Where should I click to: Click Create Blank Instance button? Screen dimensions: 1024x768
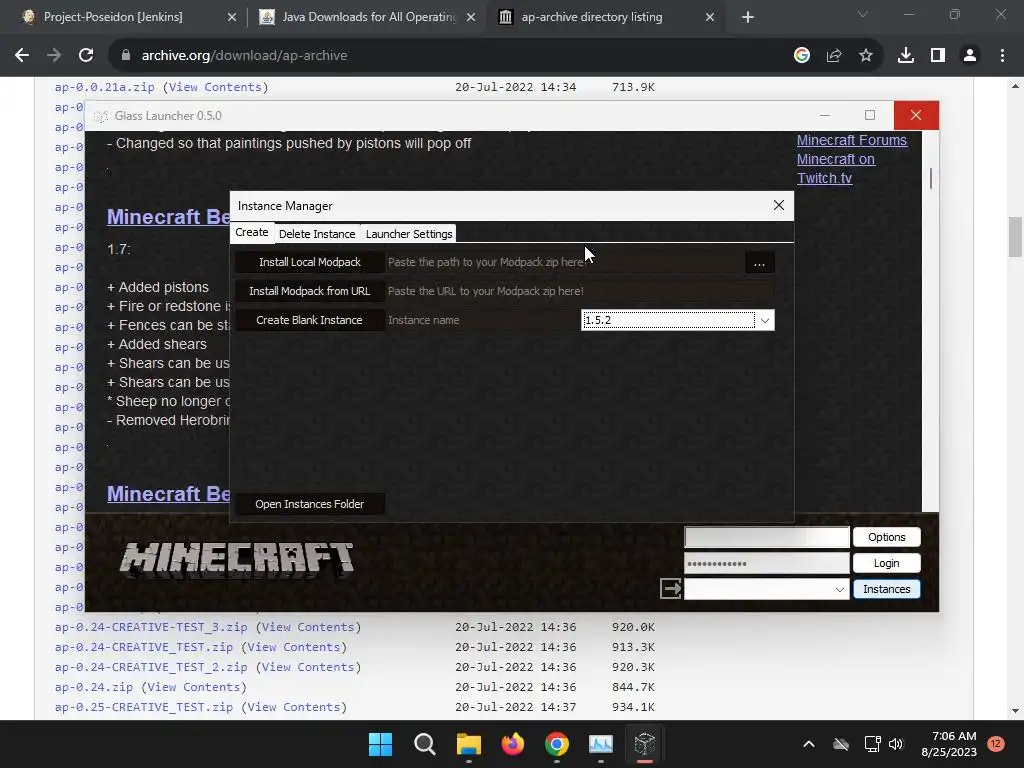[310, 320]
